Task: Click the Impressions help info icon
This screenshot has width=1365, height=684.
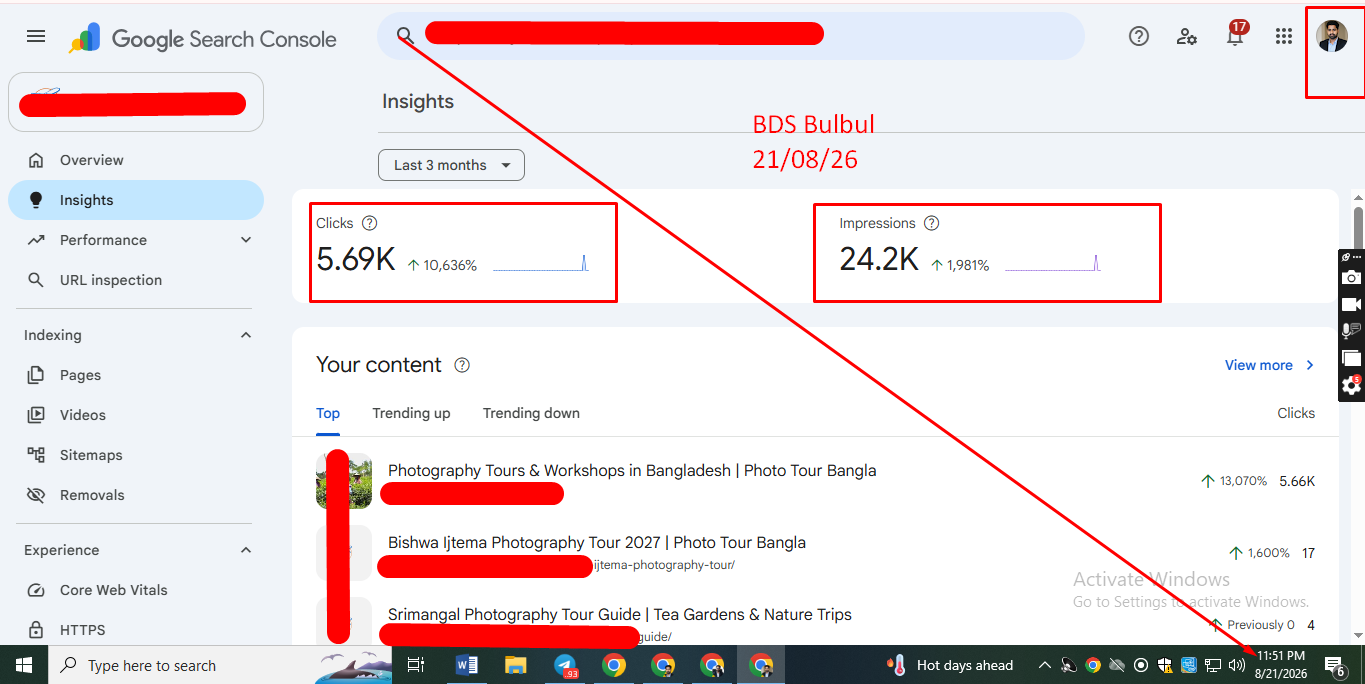Action: [x=932, y=223]
